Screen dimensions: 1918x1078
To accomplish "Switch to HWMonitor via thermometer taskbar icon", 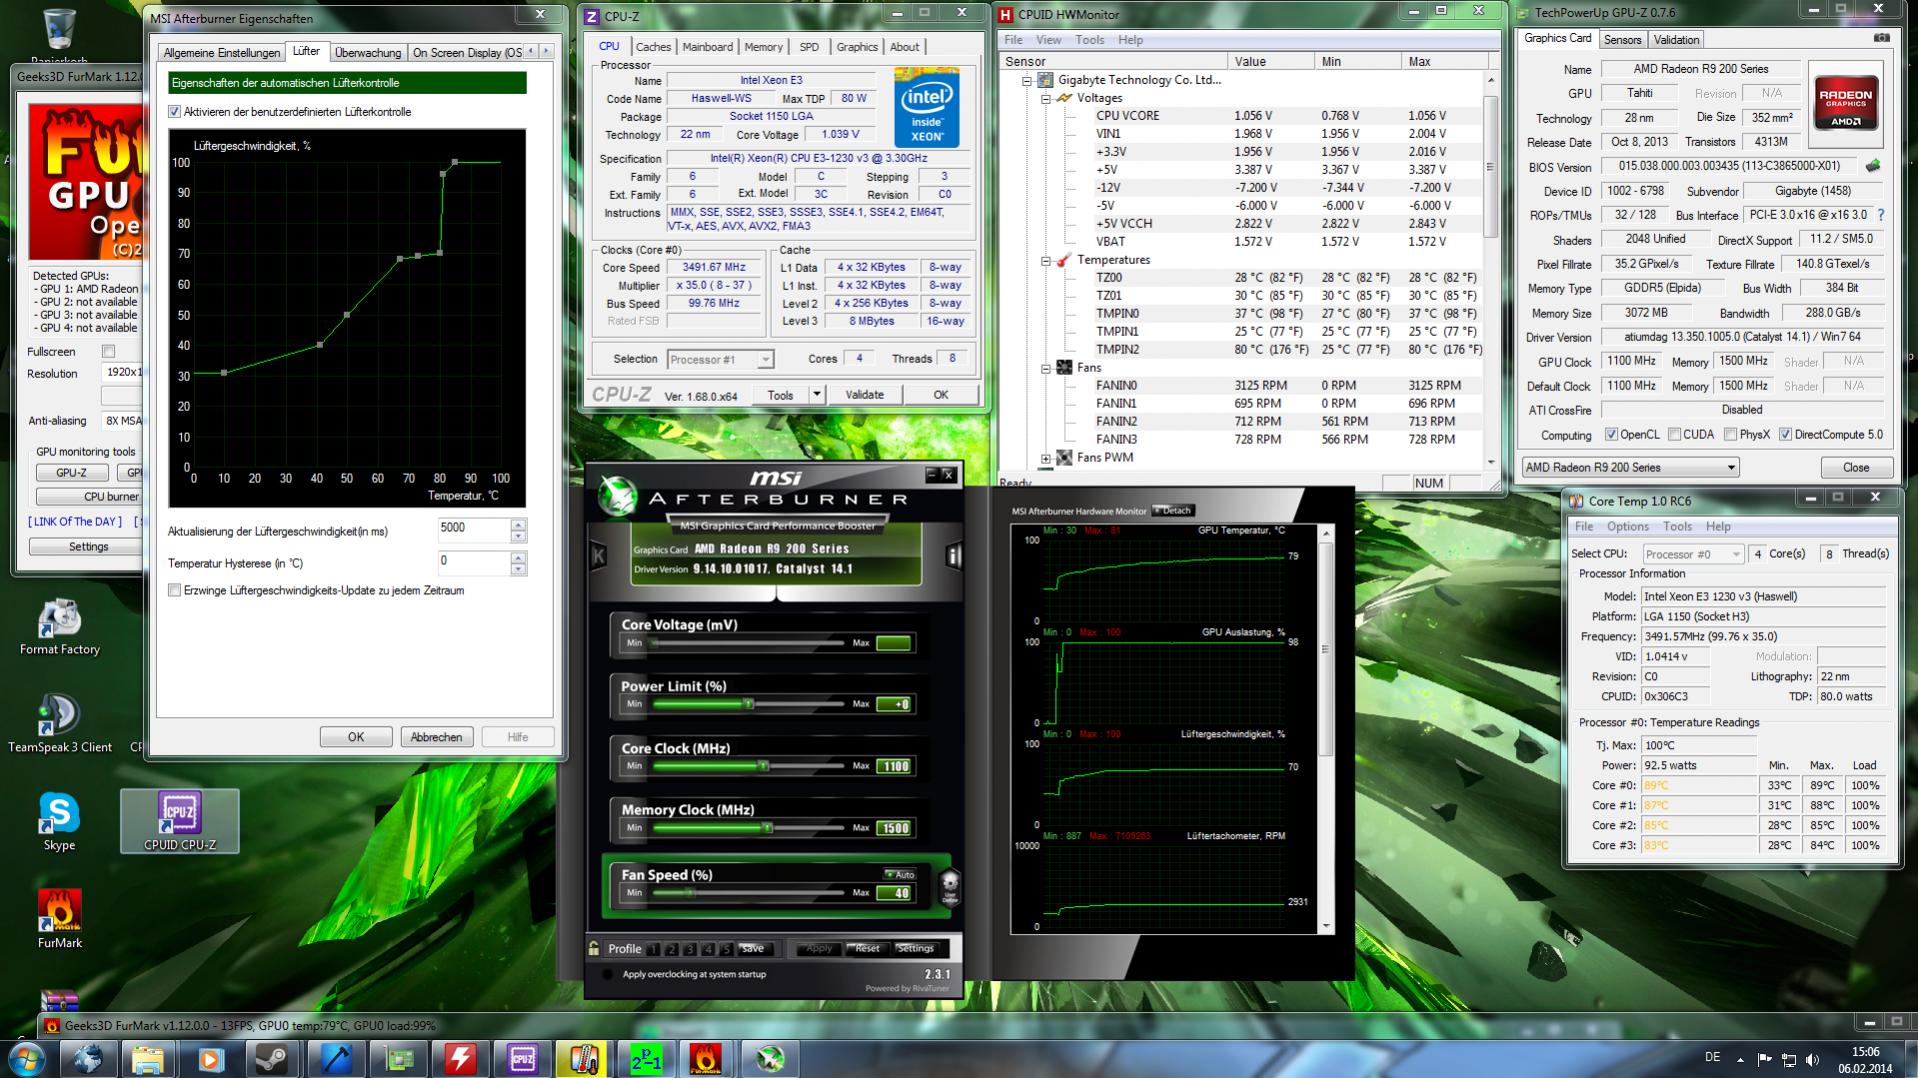I will (584, 1058).
